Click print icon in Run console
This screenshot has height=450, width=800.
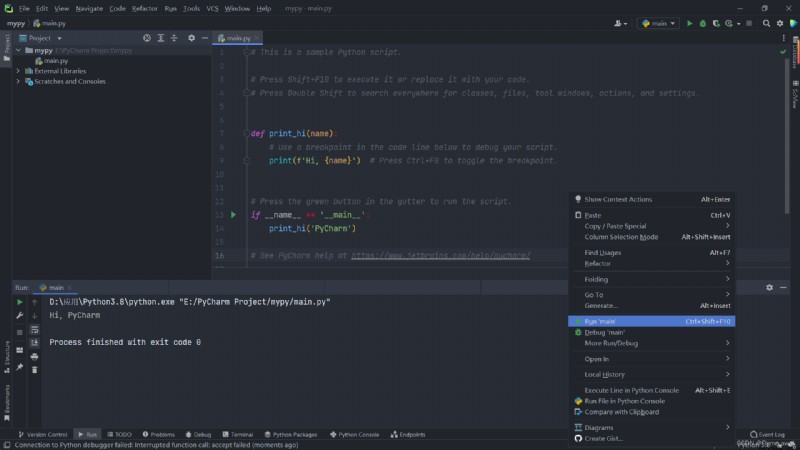(x=34, y=356)
